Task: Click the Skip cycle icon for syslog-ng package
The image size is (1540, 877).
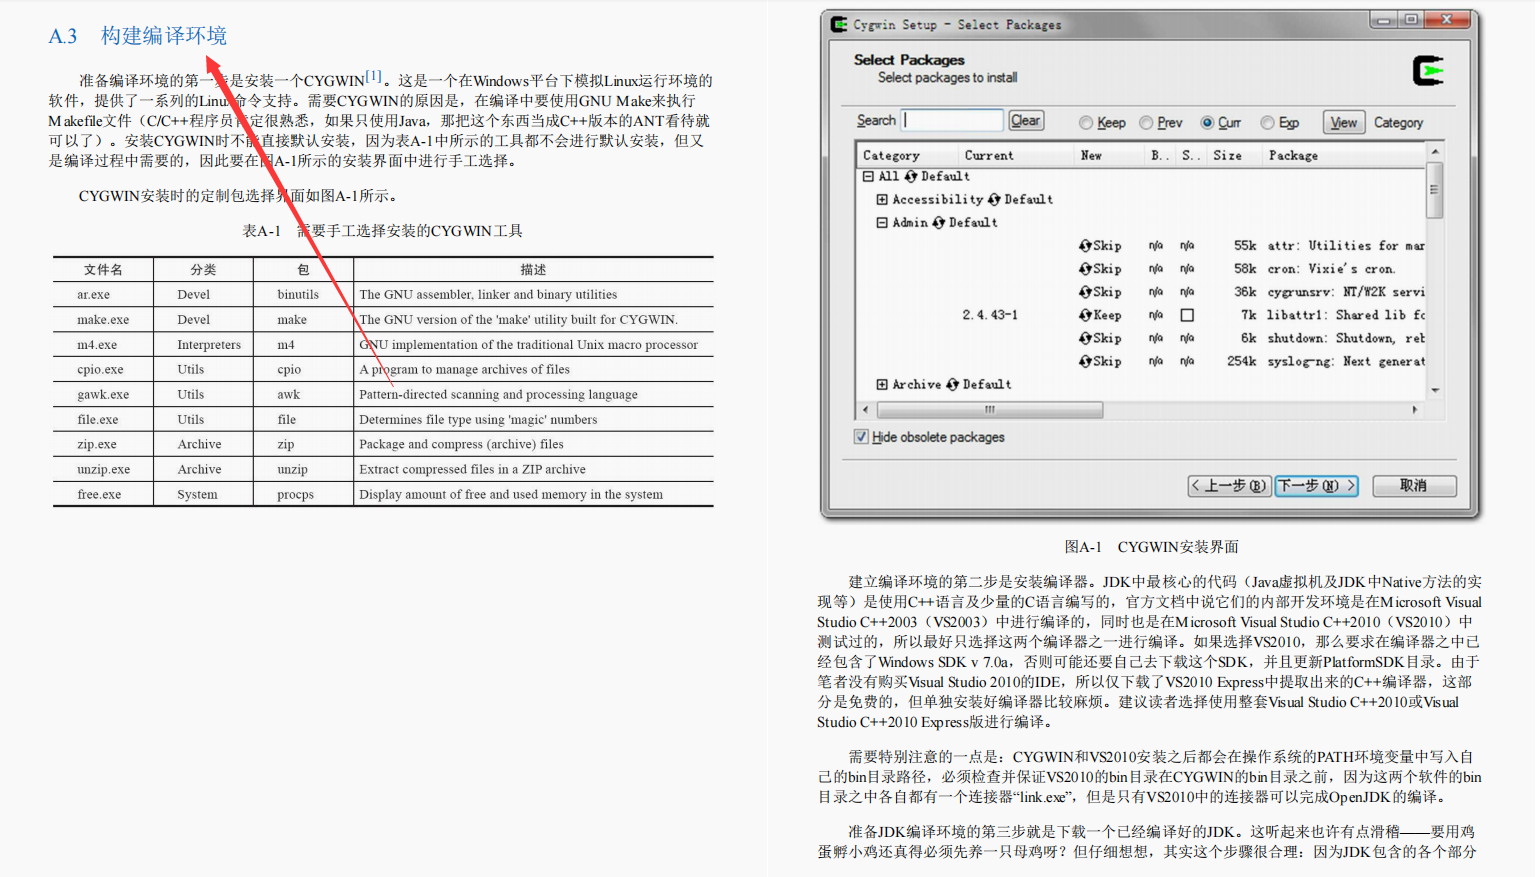Action: tap(1085, 361)
